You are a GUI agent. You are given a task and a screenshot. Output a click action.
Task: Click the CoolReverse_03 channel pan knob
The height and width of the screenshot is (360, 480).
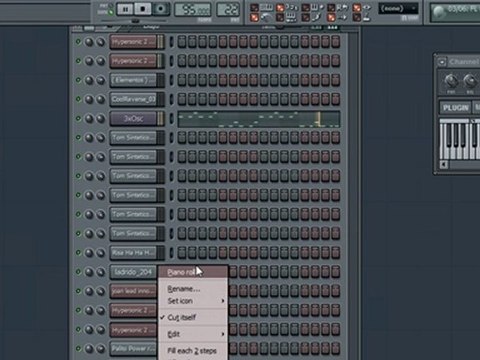(89, 99)
